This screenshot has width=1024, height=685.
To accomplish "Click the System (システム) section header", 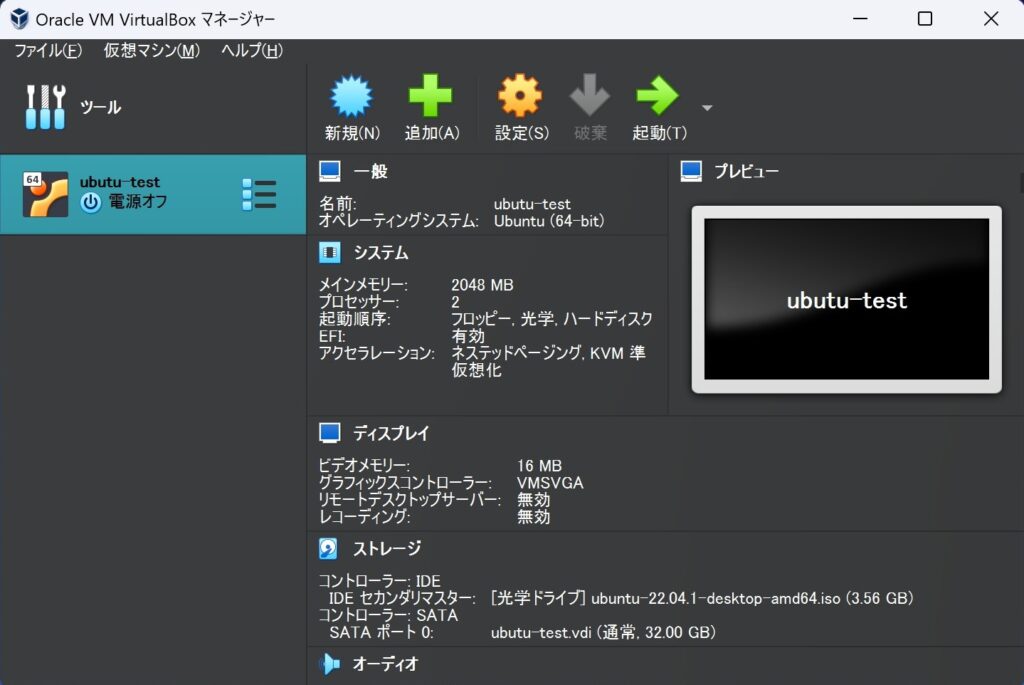I will (380, 253).
